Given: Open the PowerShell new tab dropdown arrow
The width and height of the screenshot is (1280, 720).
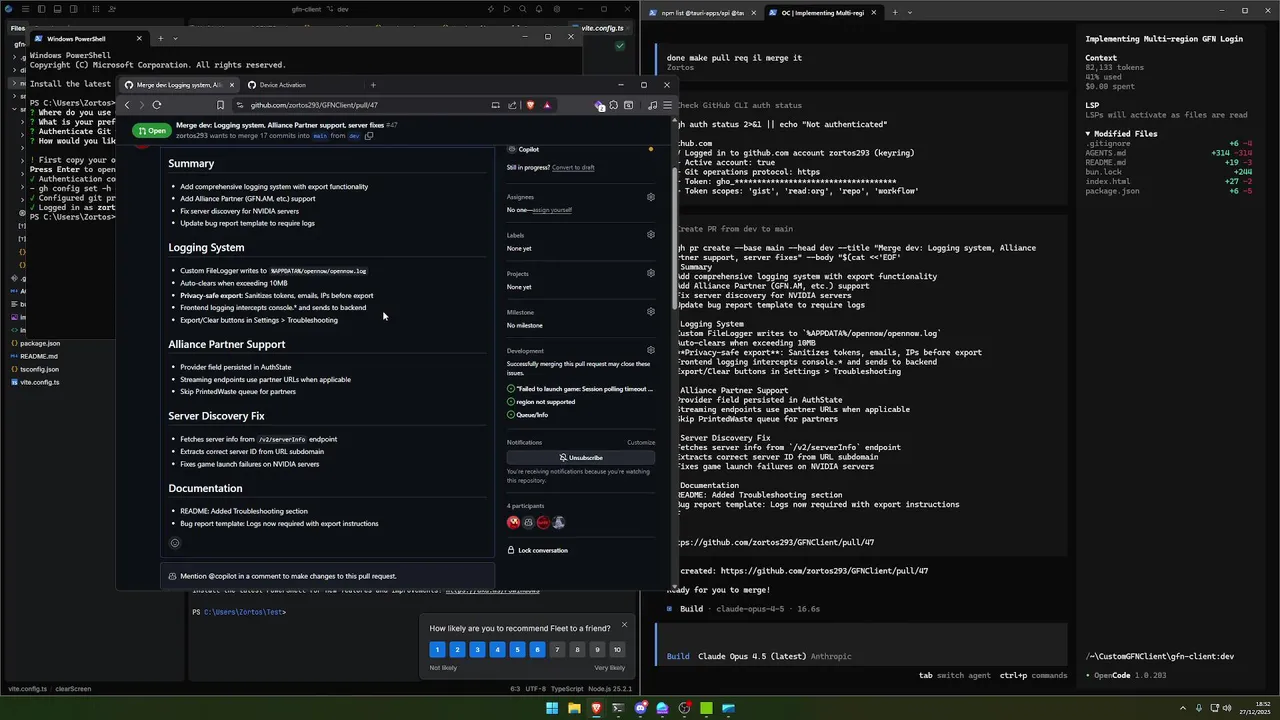Looking at the screenshot, I should click(175, 39).
